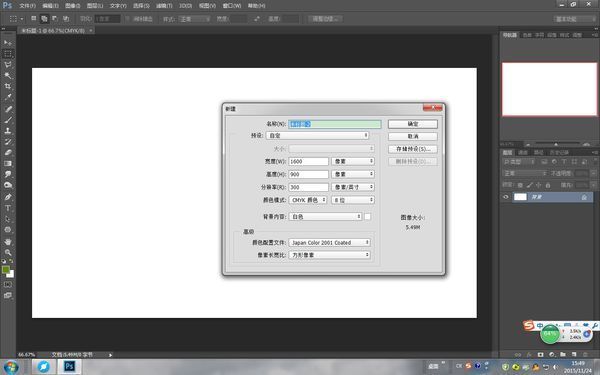Click the 名称 name input field
Screen dimensions: 600x375
click(x=335, y=124)
